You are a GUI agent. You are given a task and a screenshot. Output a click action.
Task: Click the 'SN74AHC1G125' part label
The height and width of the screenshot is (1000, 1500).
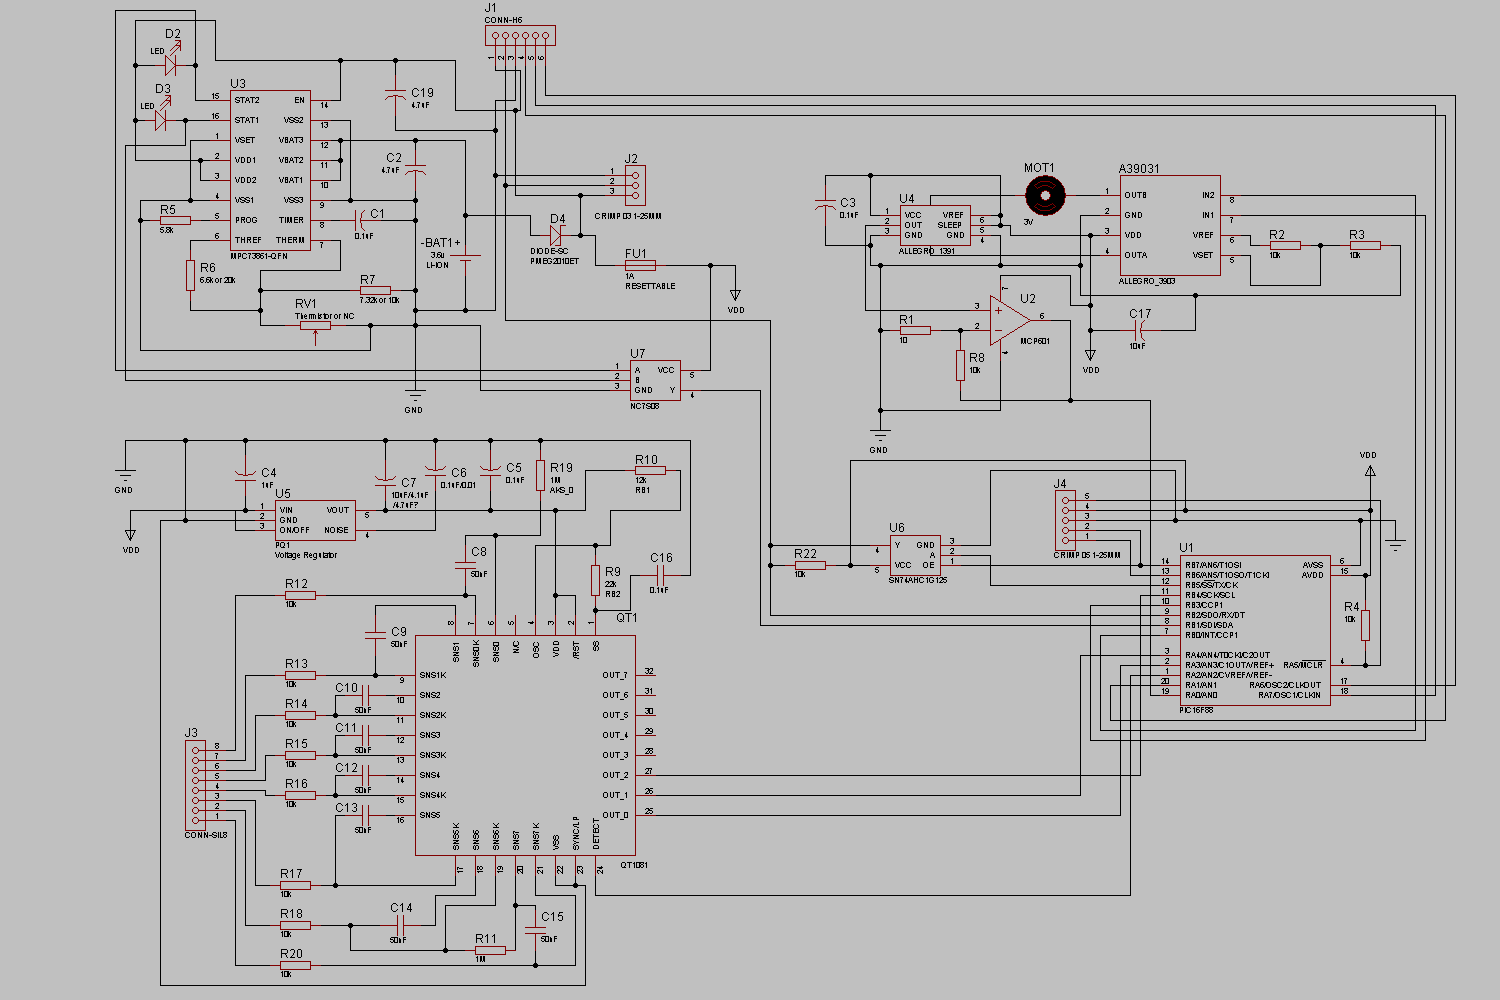click(x=917, y=580)
